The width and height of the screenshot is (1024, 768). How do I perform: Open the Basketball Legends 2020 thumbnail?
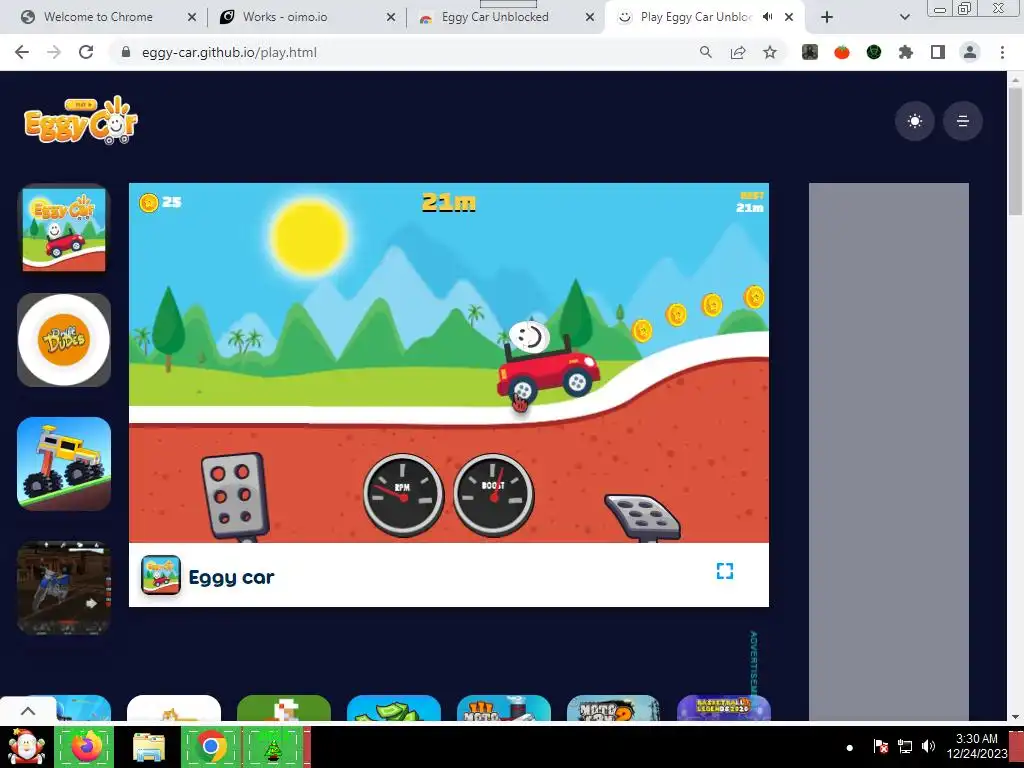724,709
